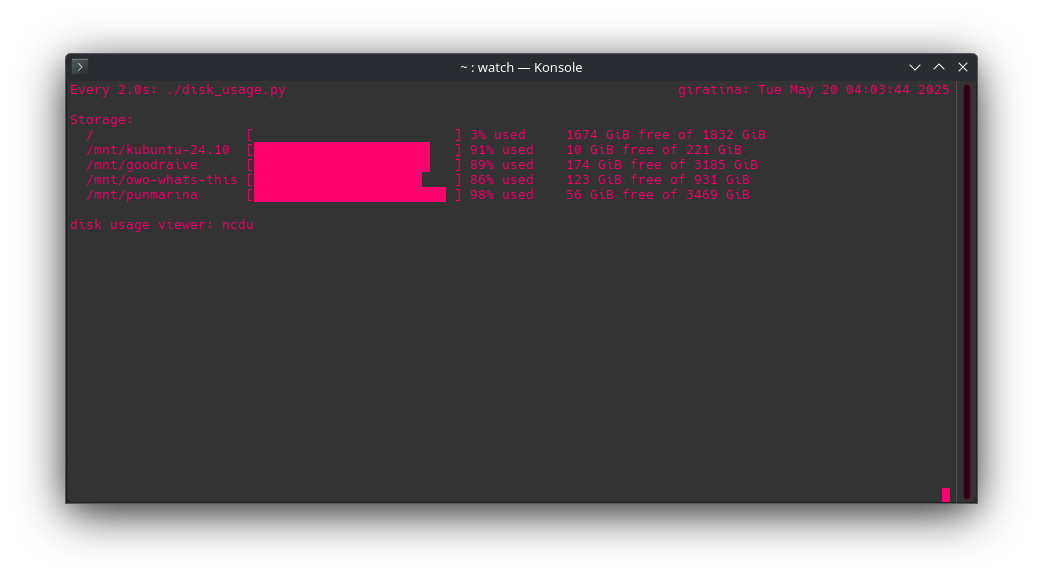
Task: Click the "Every 2.0s: ./disk_usage.py" header text
Action: click(x=178, y=90)
